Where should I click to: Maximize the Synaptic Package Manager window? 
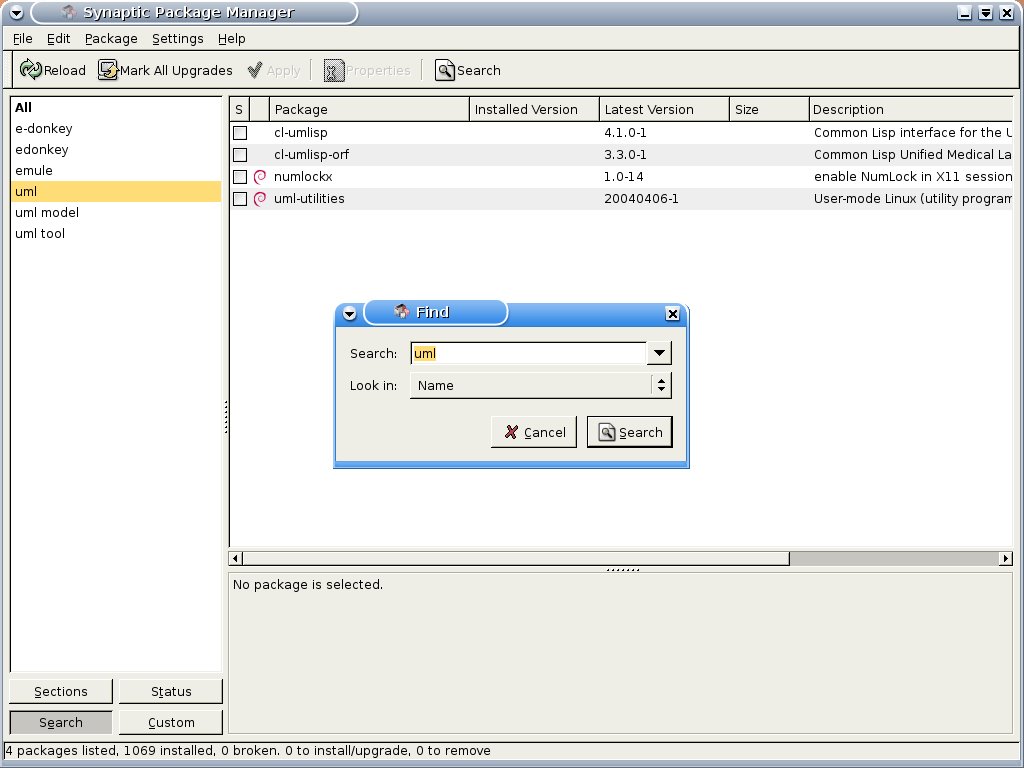point(985,12)
